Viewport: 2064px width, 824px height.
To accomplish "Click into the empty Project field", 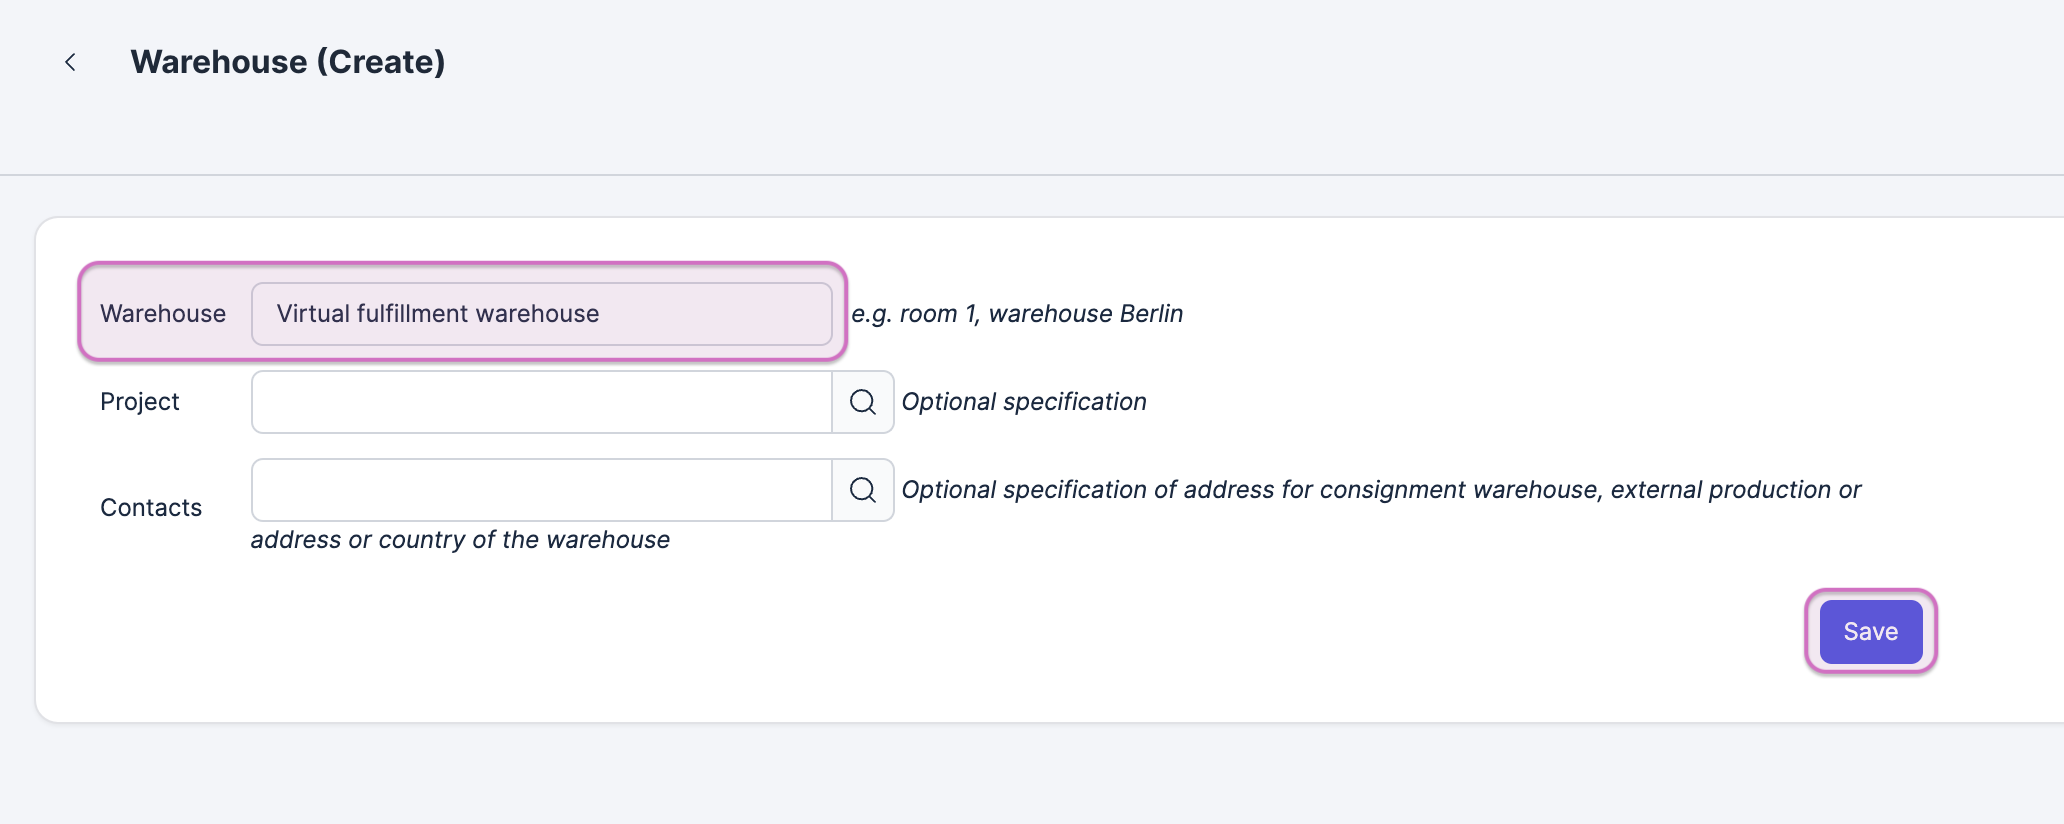I will click(x=541, y=402).
